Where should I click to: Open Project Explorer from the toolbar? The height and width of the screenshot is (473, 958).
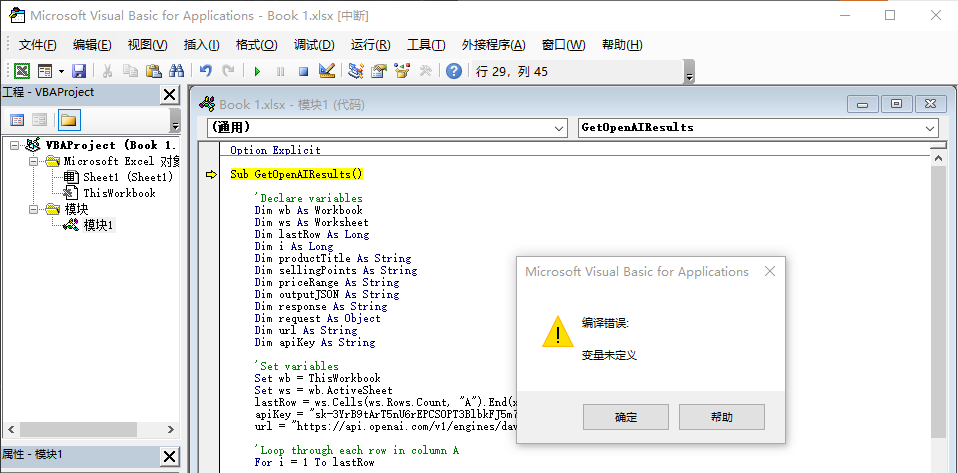point(356,71)
